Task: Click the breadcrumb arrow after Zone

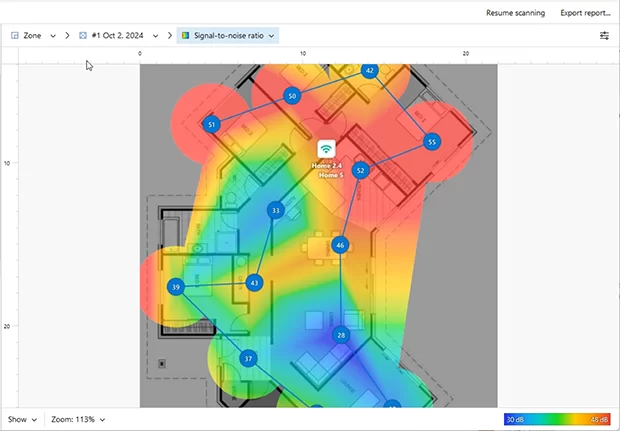Action: tap(67, 36)
